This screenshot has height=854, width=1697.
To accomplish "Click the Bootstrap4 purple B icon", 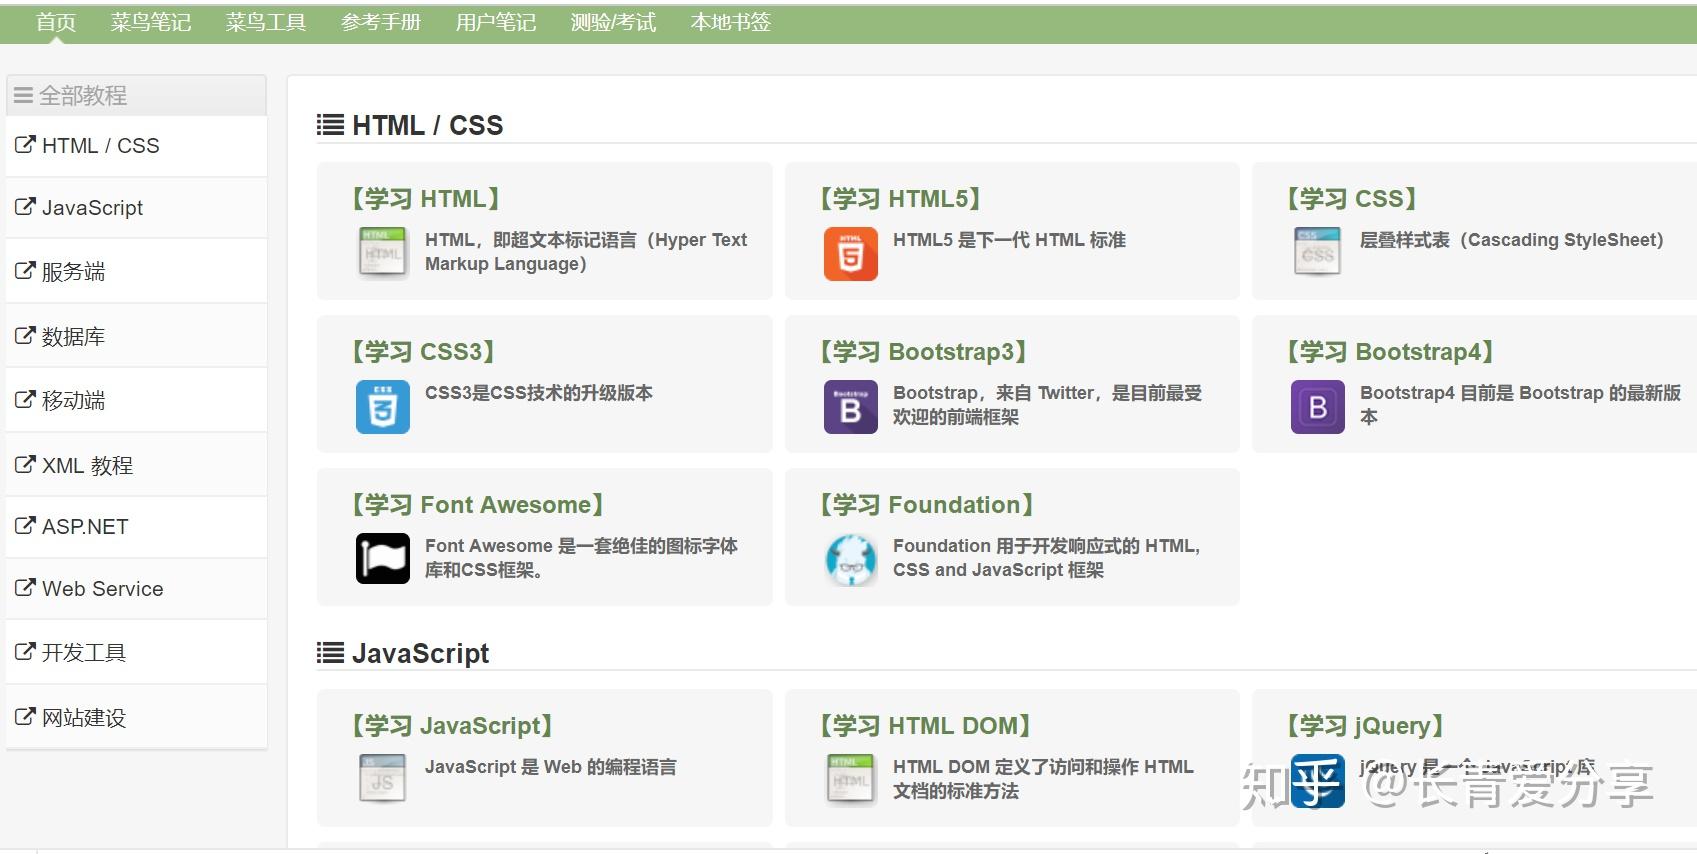I will tap(1318, 406).
